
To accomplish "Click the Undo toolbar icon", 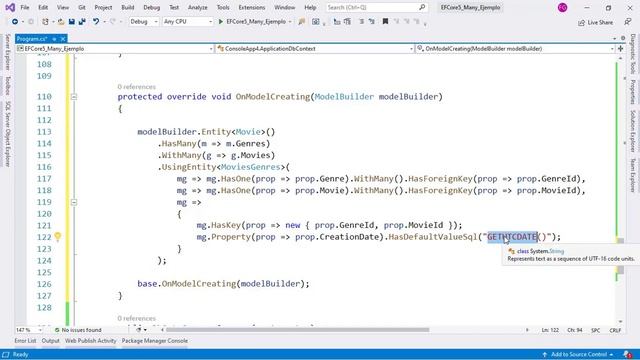I will 96,22.
